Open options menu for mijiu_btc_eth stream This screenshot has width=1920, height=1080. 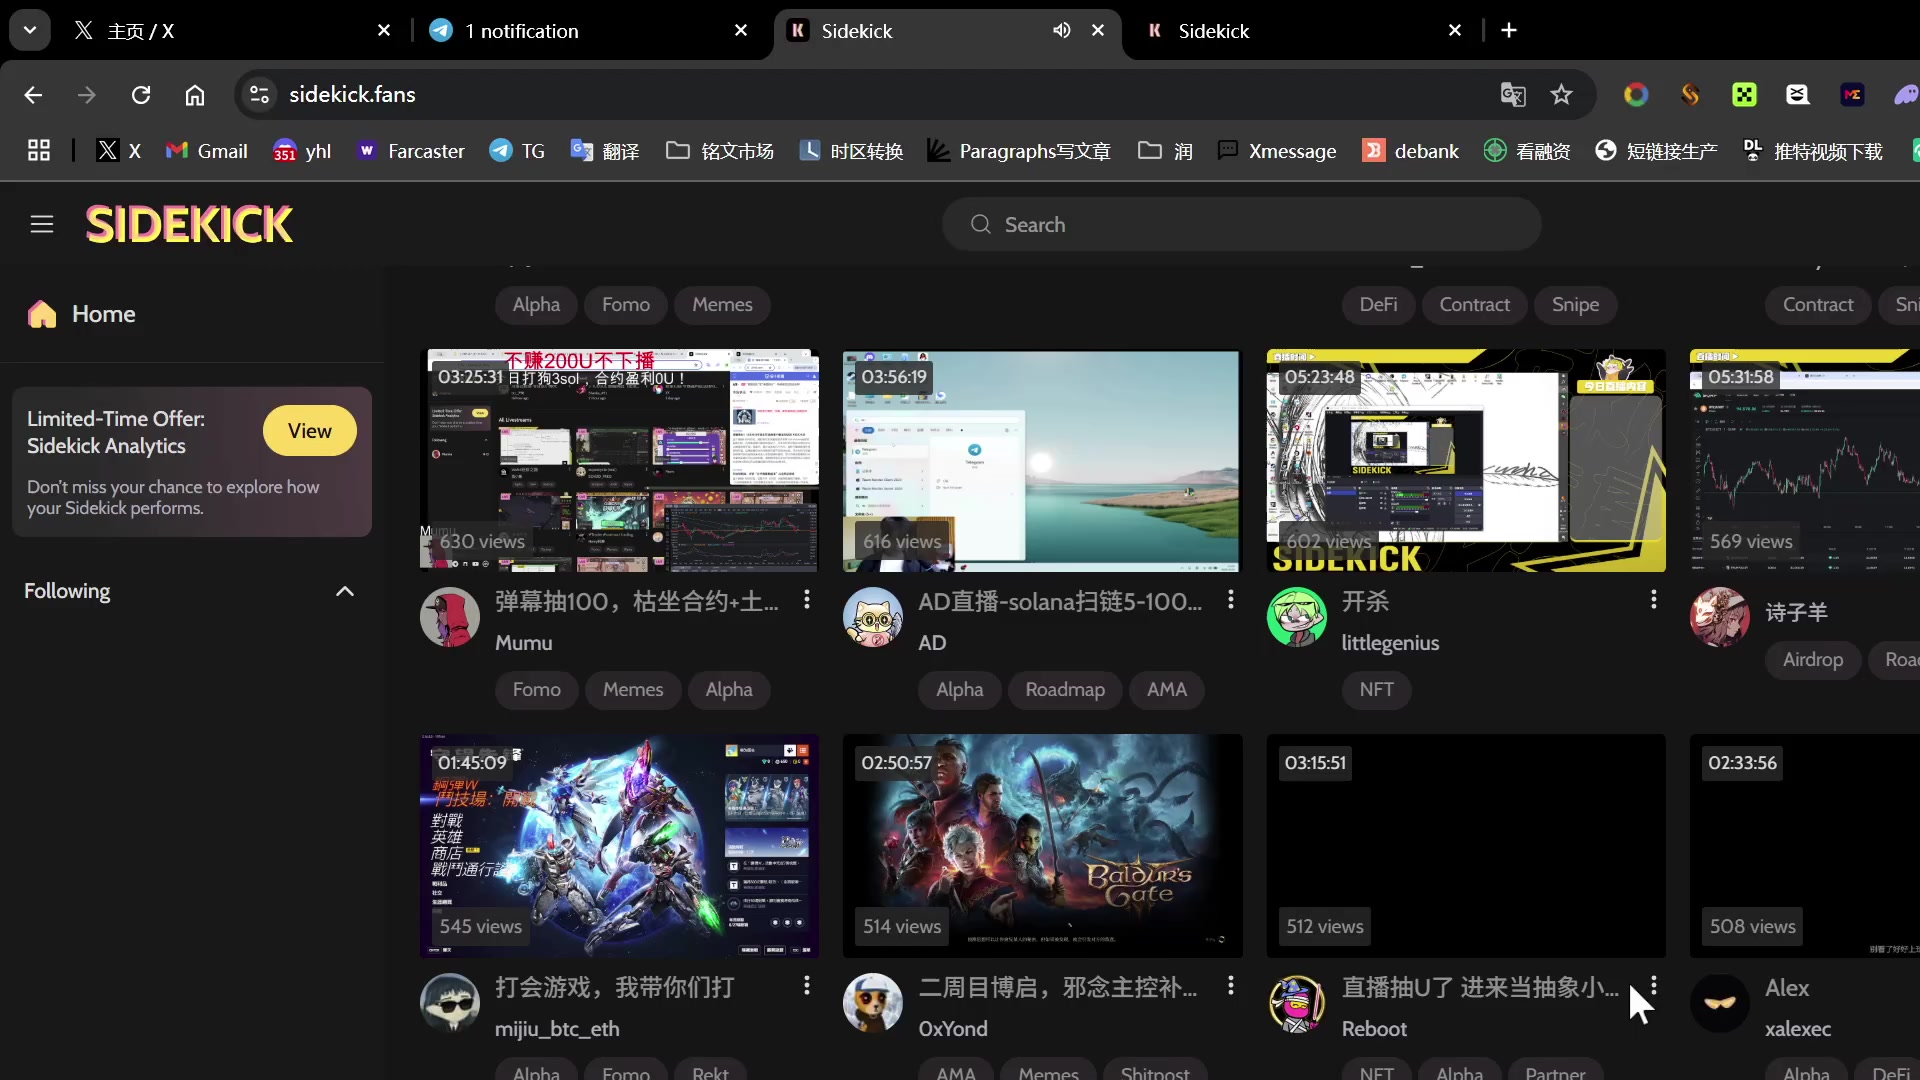tap(807, 986)
